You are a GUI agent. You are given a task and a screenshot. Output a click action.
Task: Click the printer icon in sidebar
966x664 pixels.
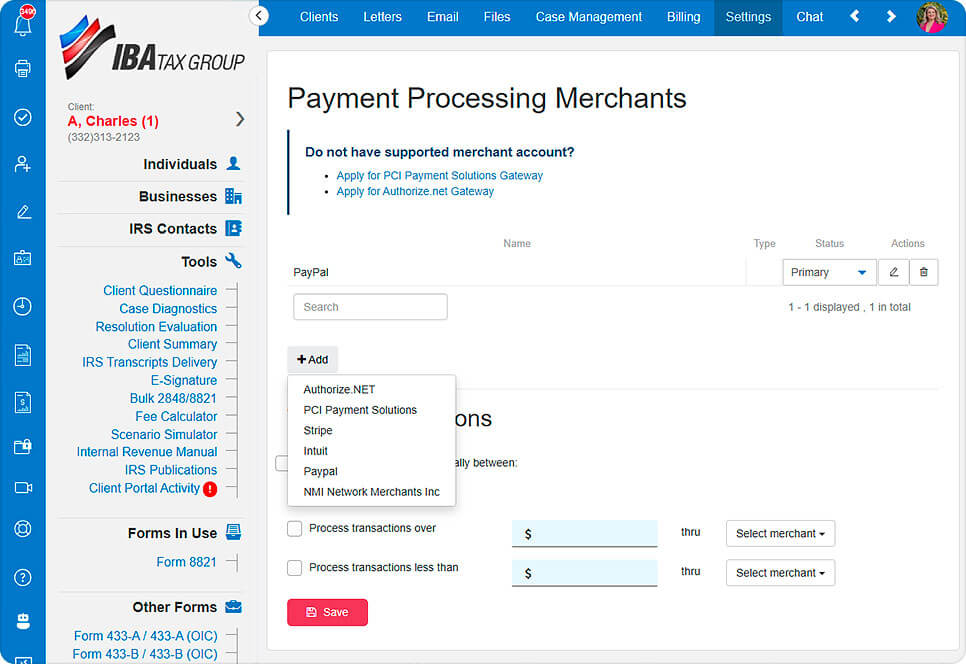coord(23,68)
